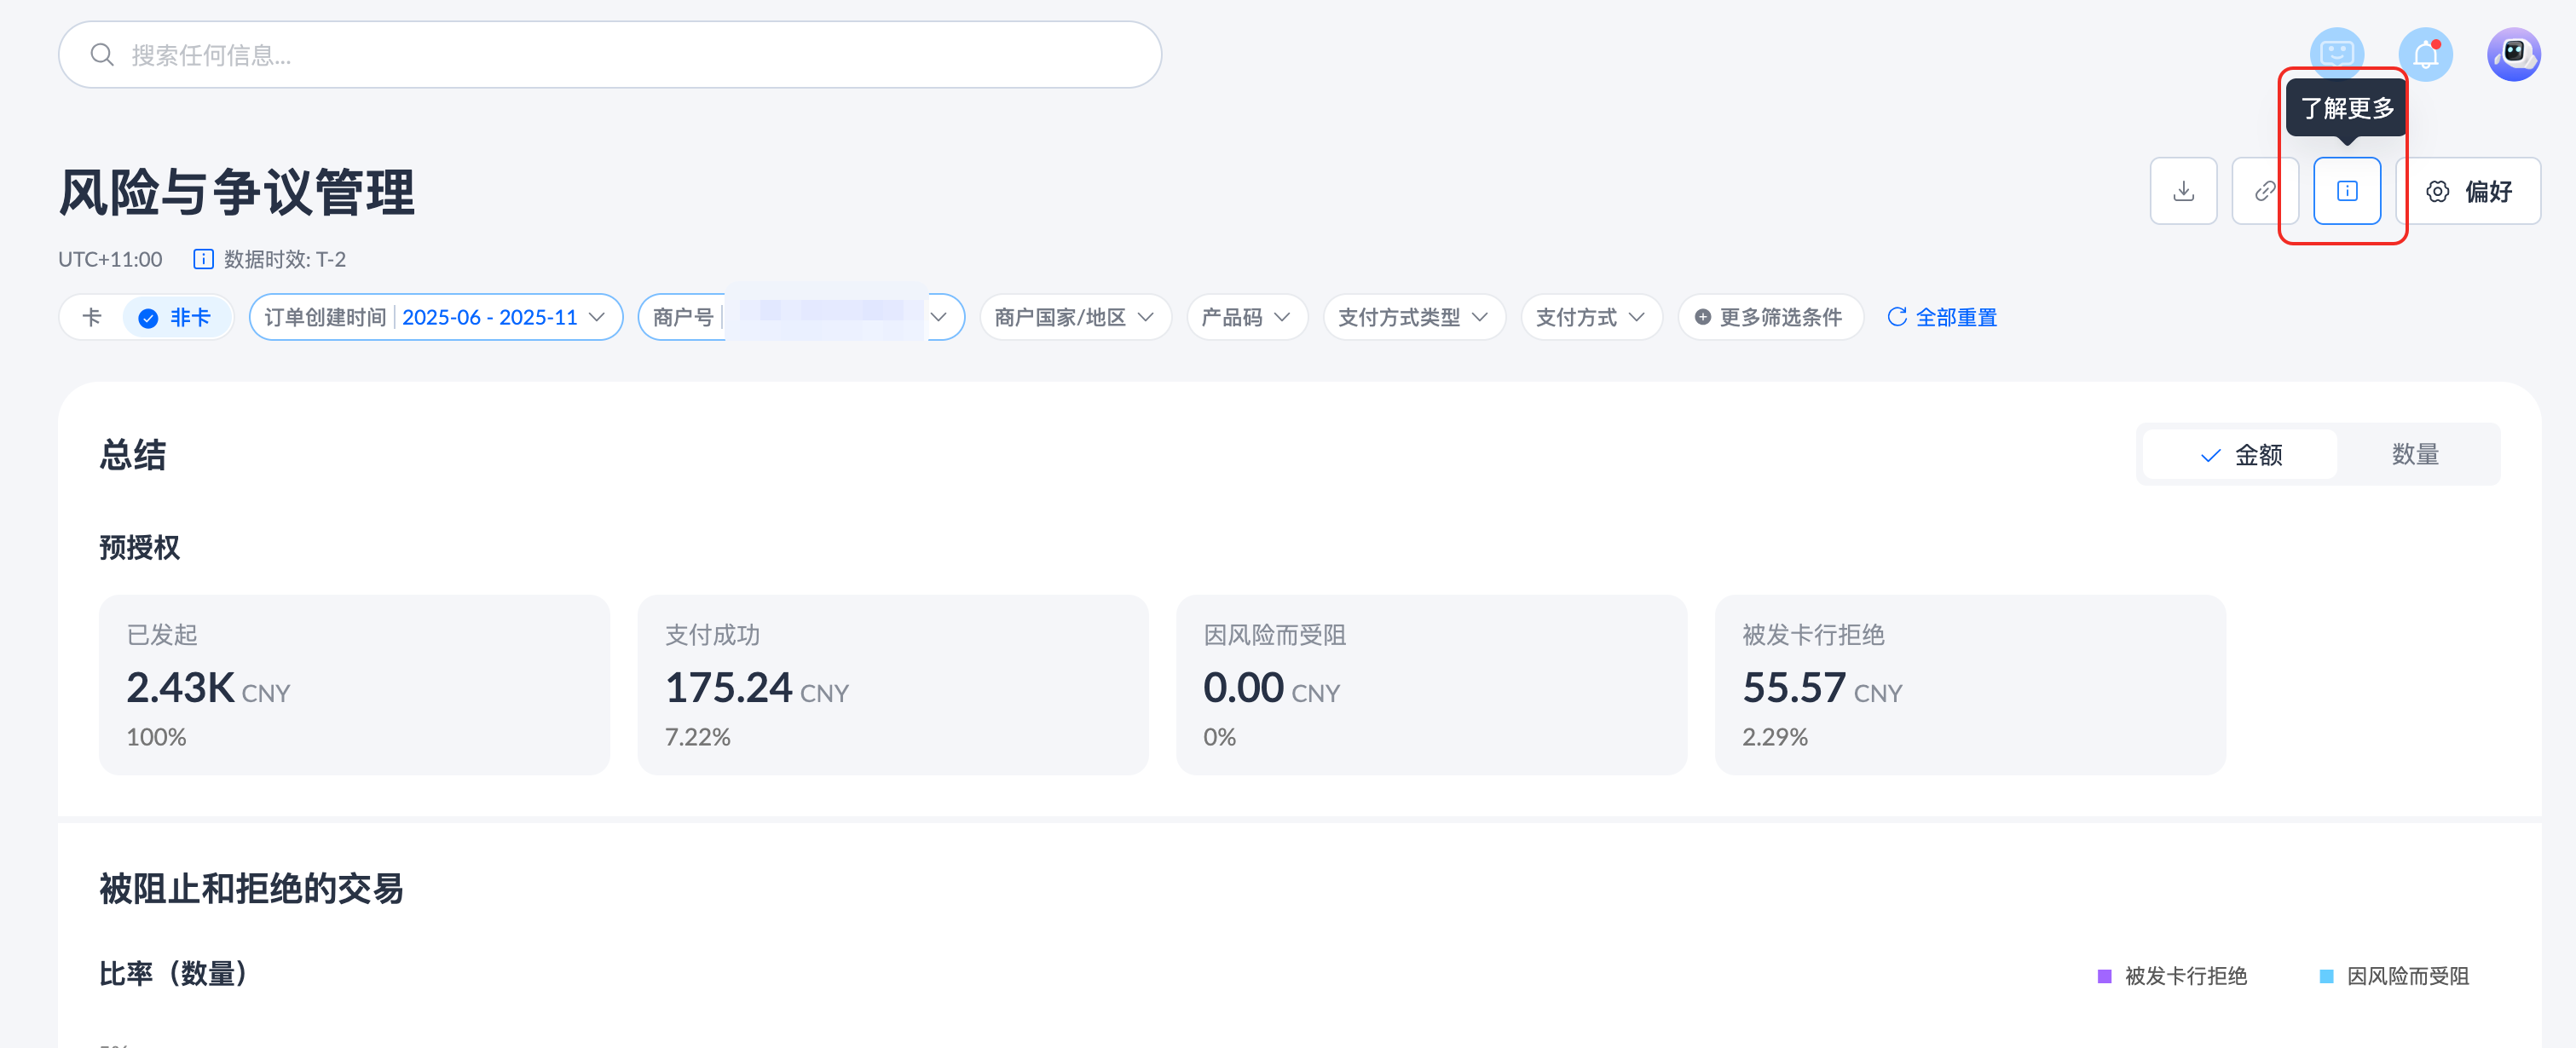
Task: Click the copy link icon button
Action: (2264, 191)
